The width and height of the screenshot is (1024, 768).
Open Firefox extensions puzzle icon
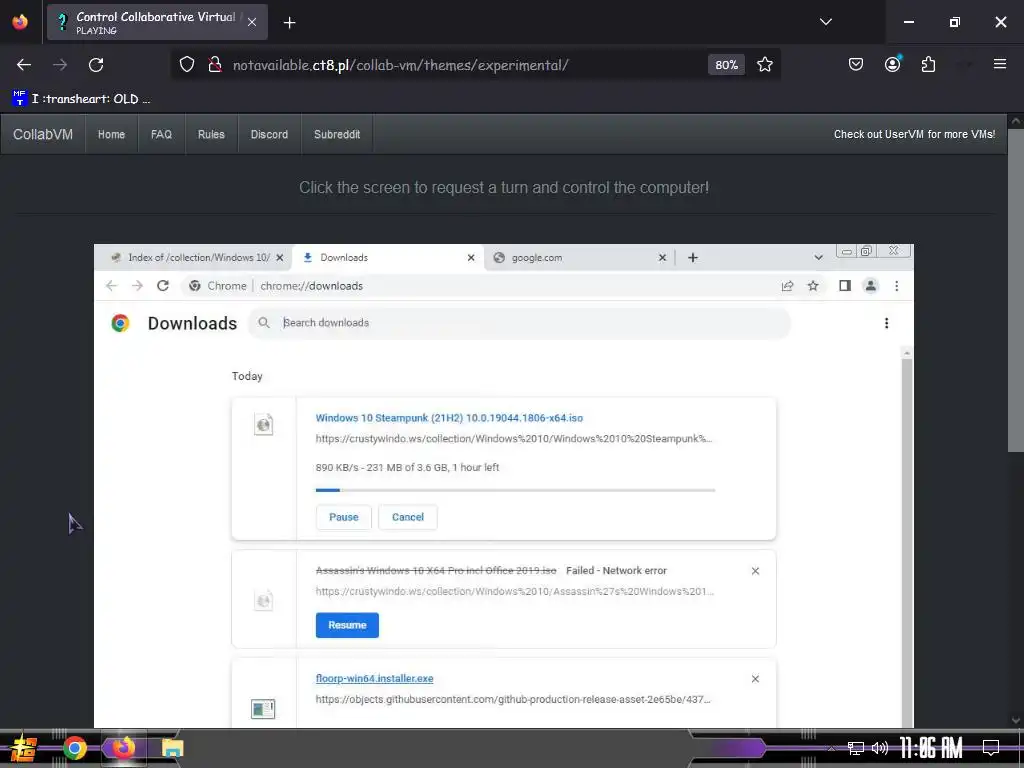coord(928,64)
